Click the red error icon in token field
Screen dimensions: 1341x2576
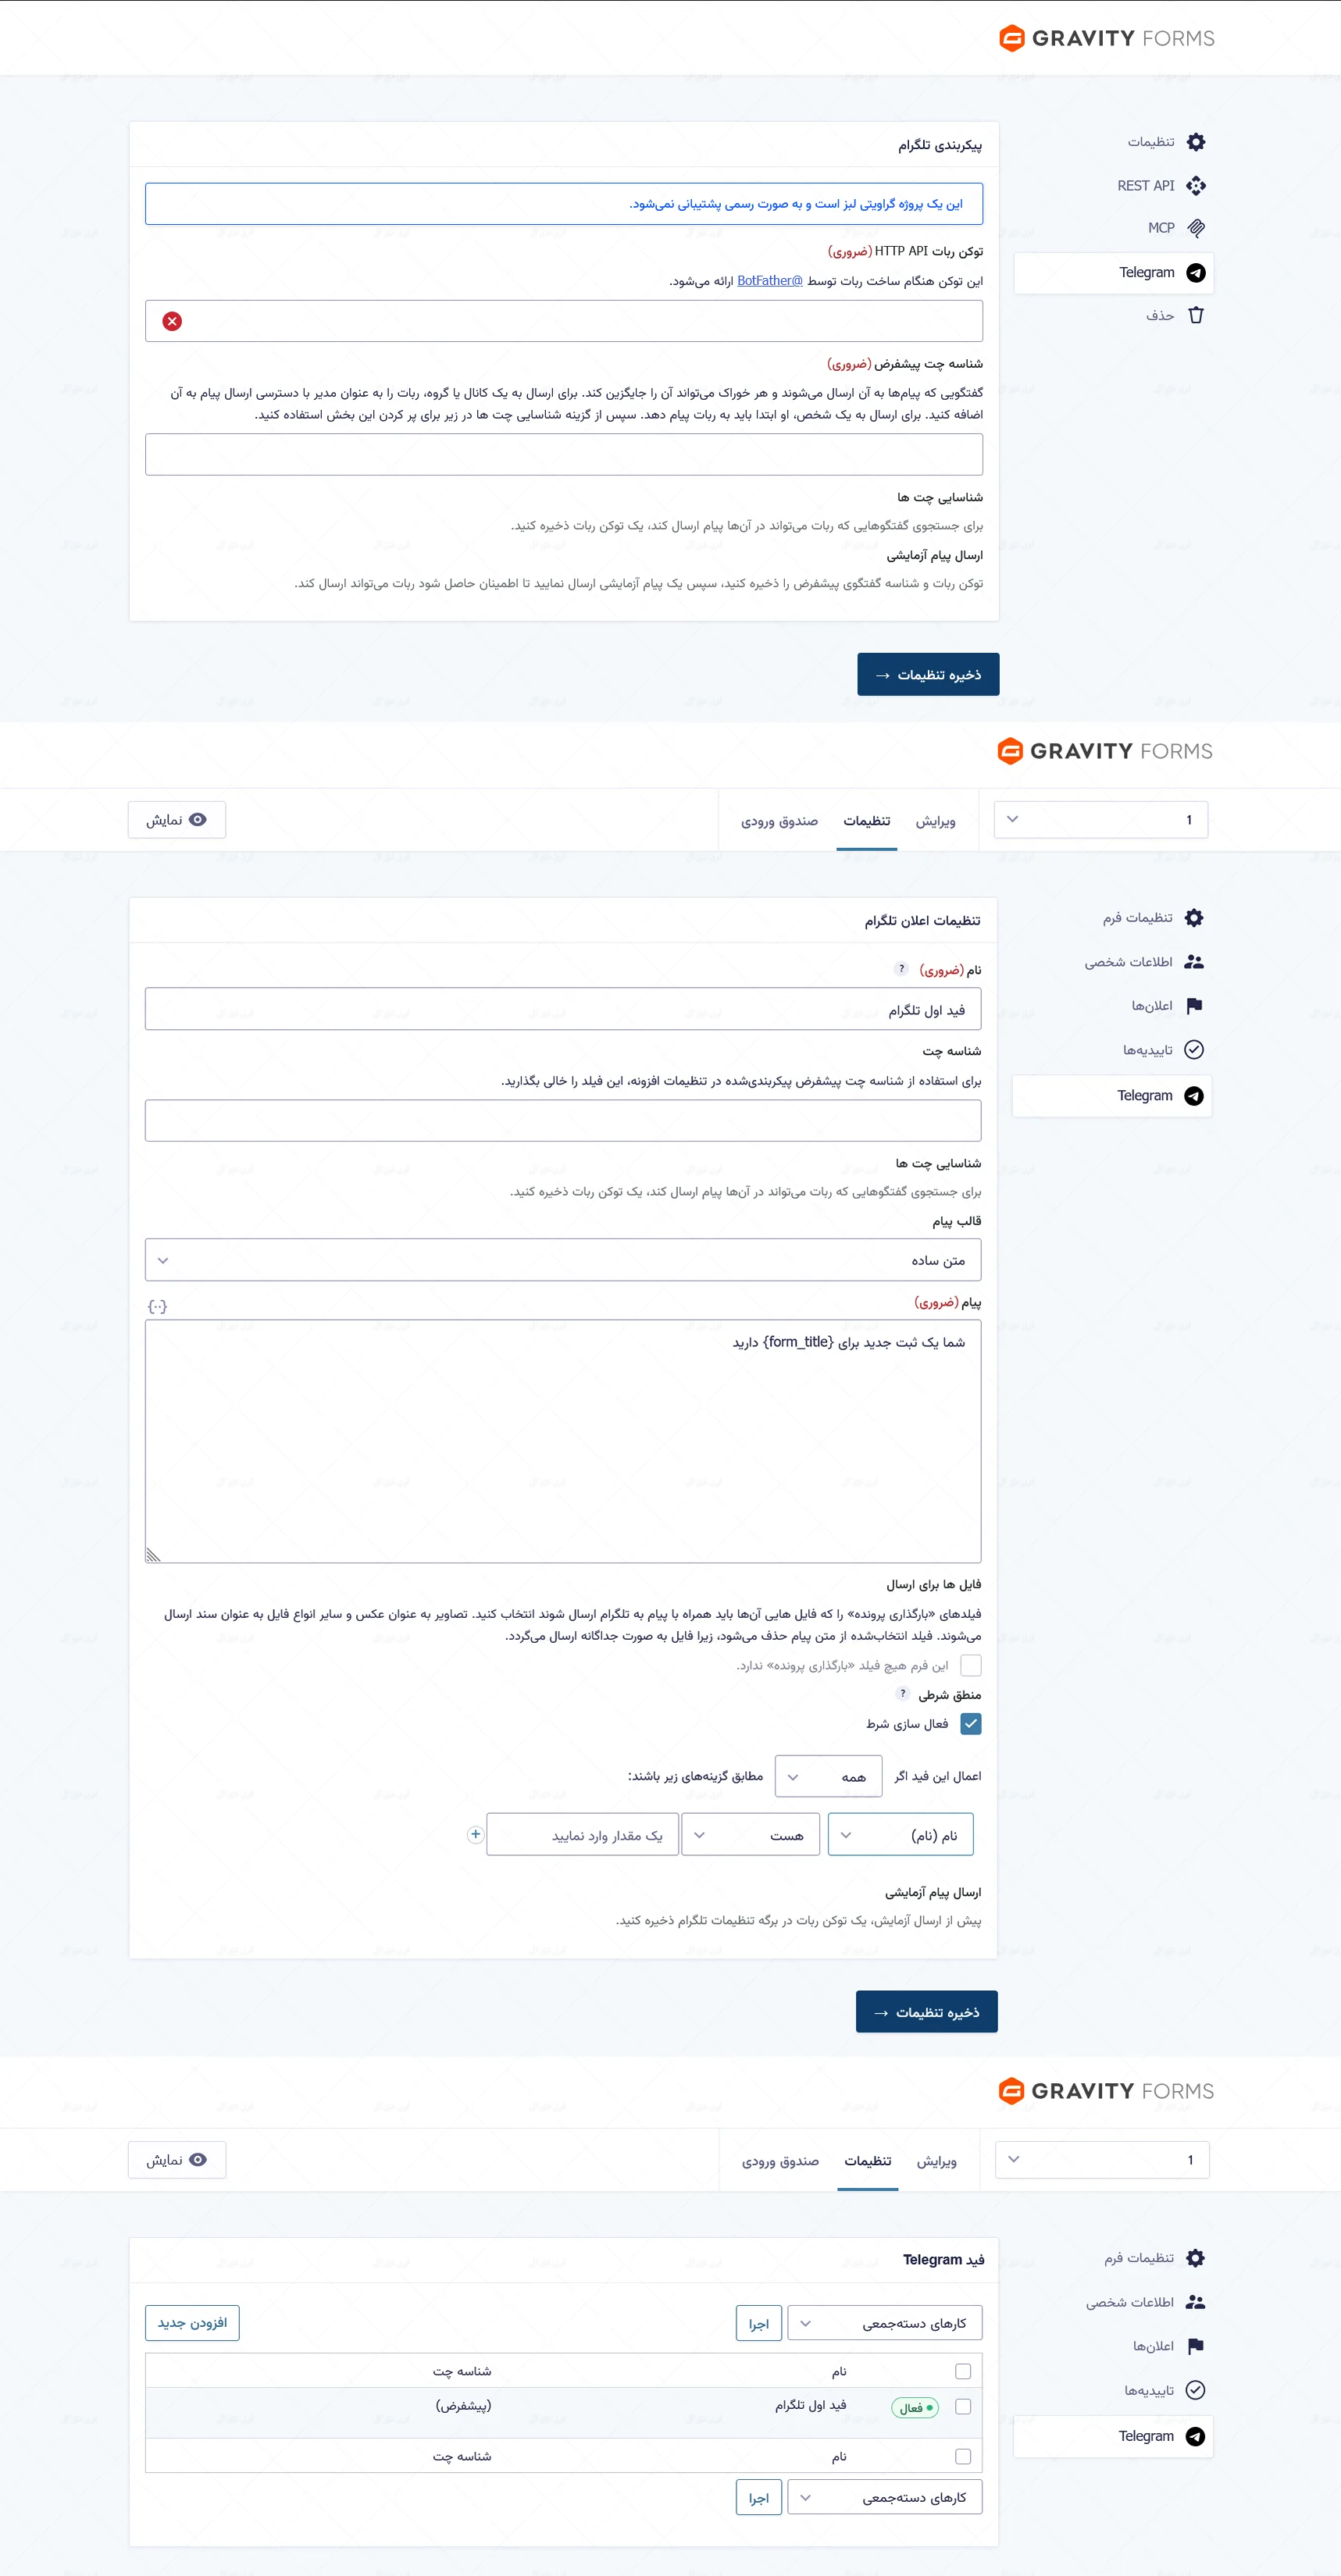[x=172, y=321]
